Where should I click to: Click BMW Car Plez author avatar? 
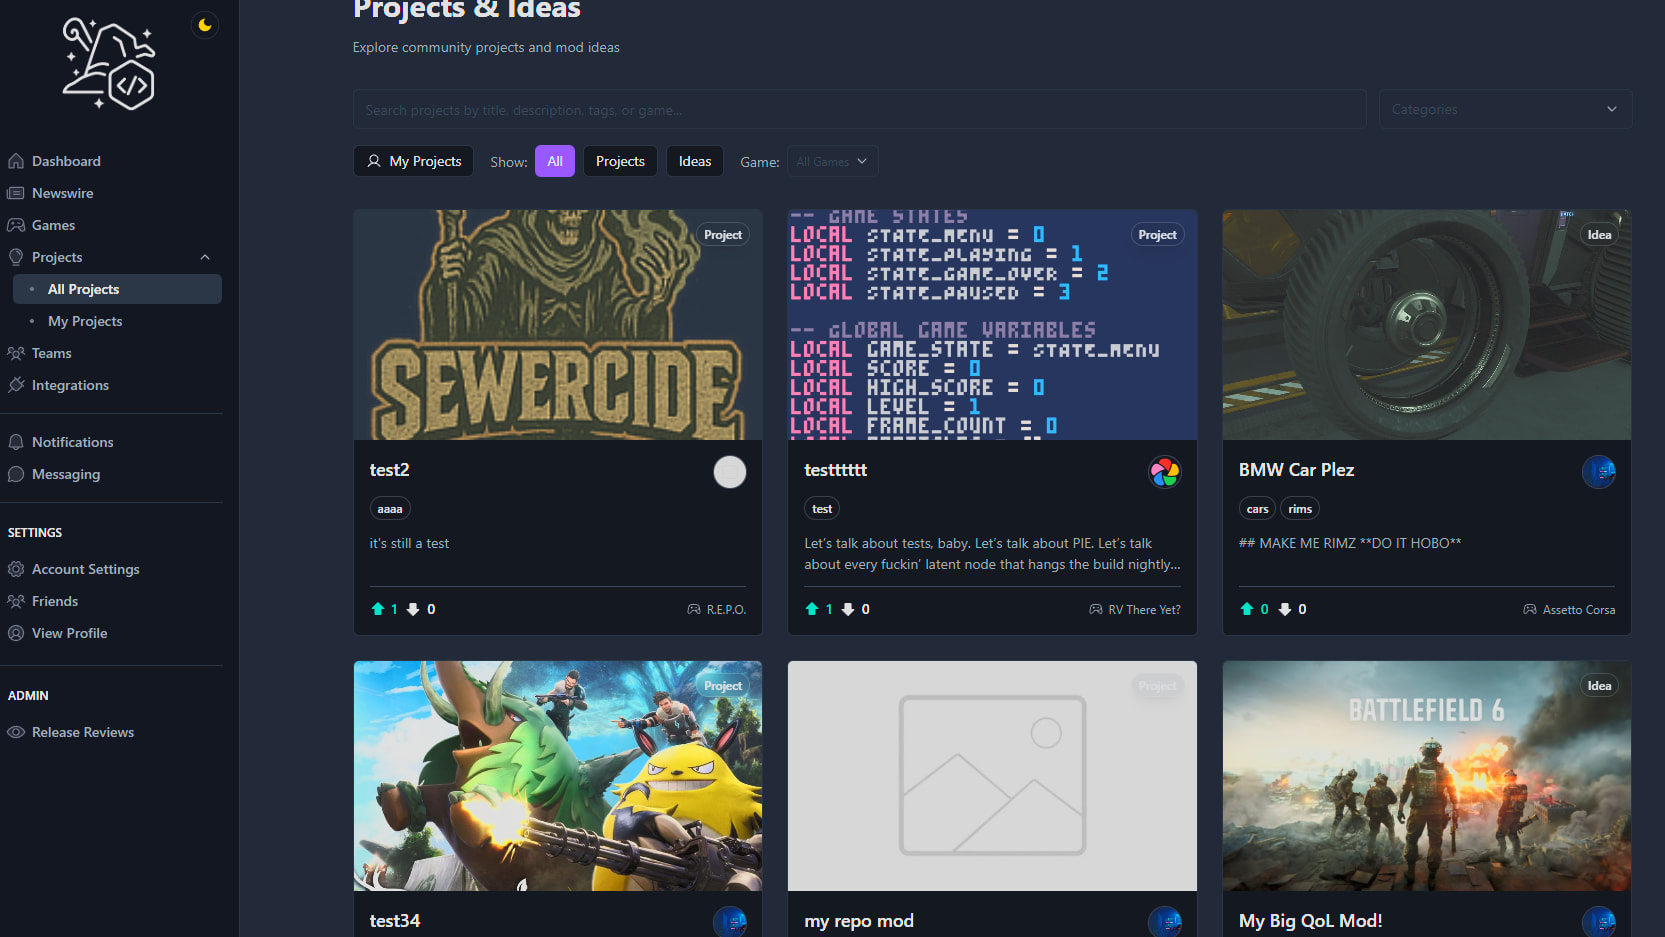click(x=1599, y=472)
